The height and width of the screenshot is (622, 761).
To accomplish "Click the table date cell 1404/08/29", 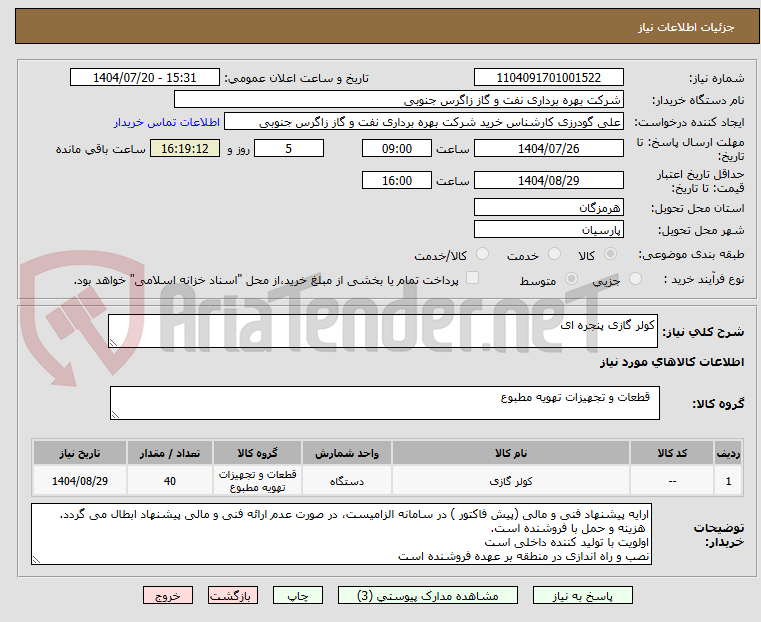I will click(x=80, y=481).
